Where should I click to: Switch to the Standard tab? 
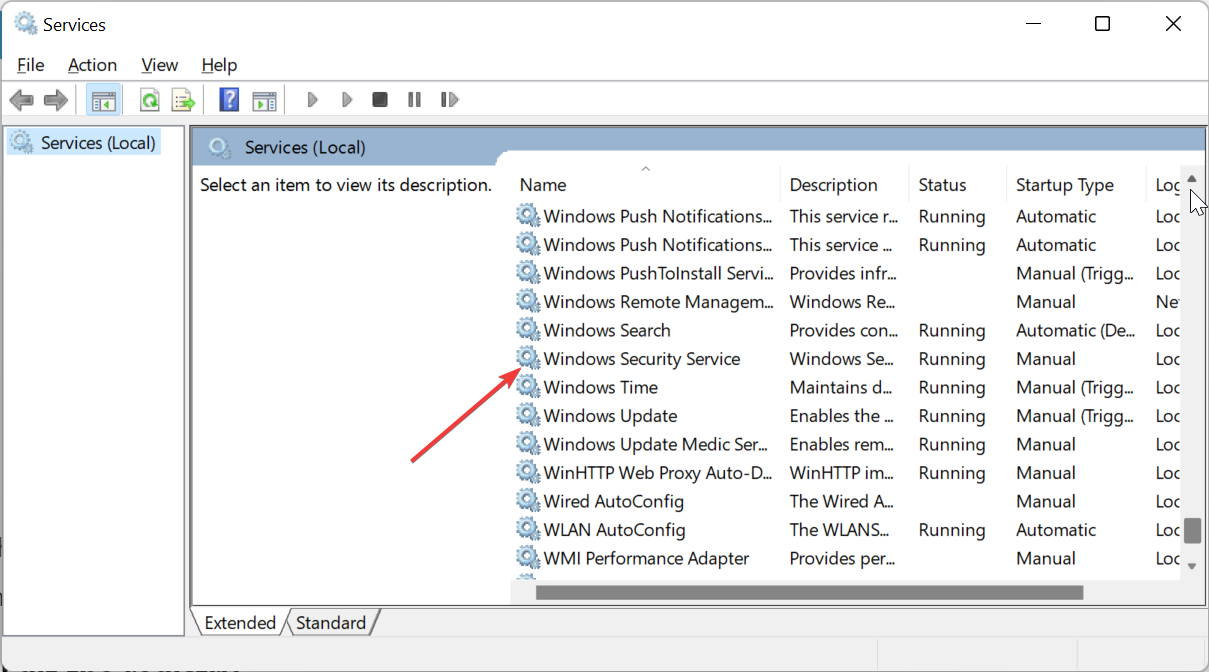tap(331, 623)
